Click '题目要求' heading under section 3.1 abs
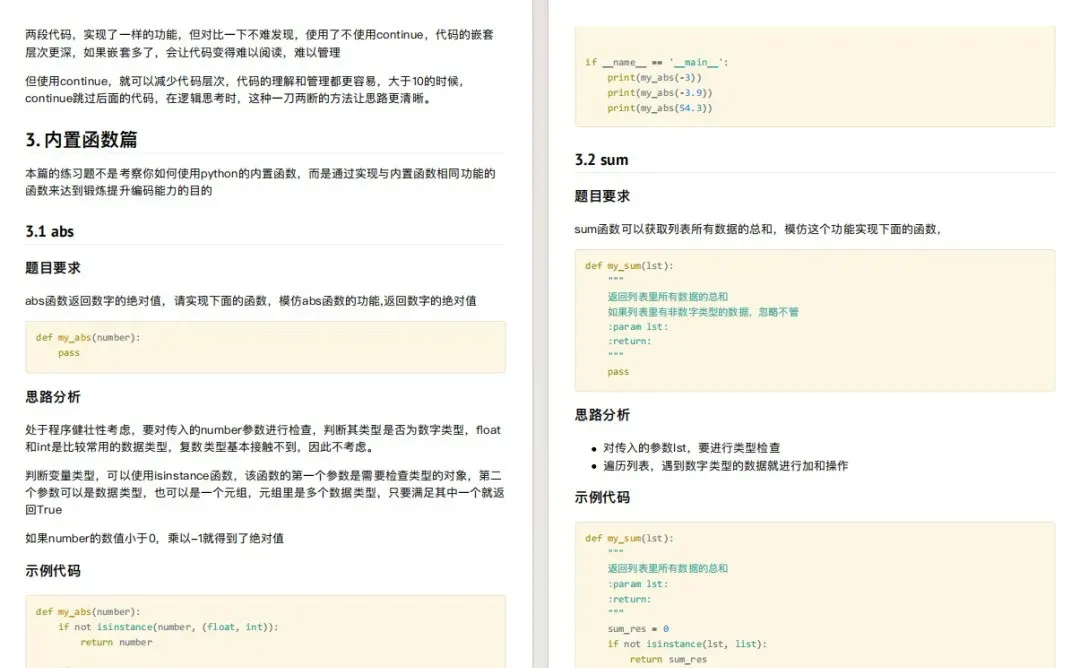Screen dimensions: 1080x668 coord(53,268)
